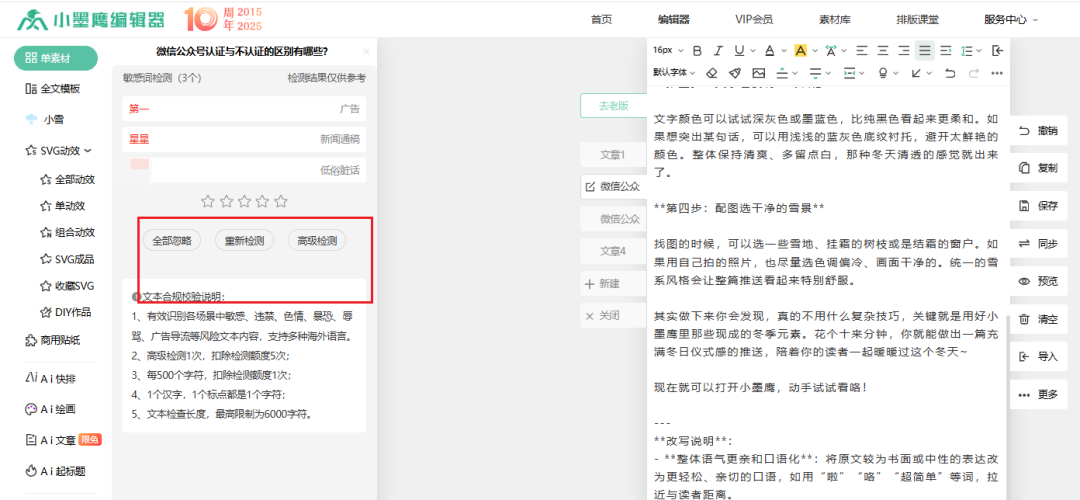Select the format painter brush
Screen dimensions: 1080x500
click(x=735, y=72)
